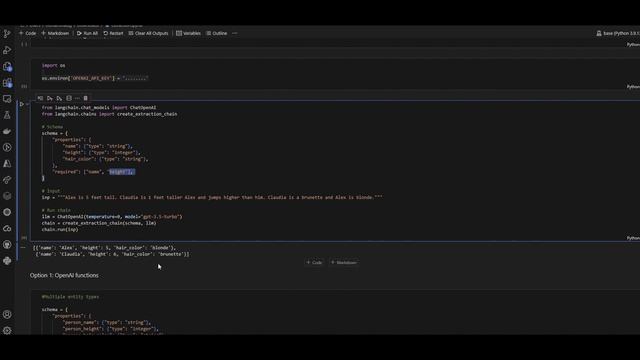The image size is (640, 360).
Task: Open the Source Control view
Action: [7, 34]
